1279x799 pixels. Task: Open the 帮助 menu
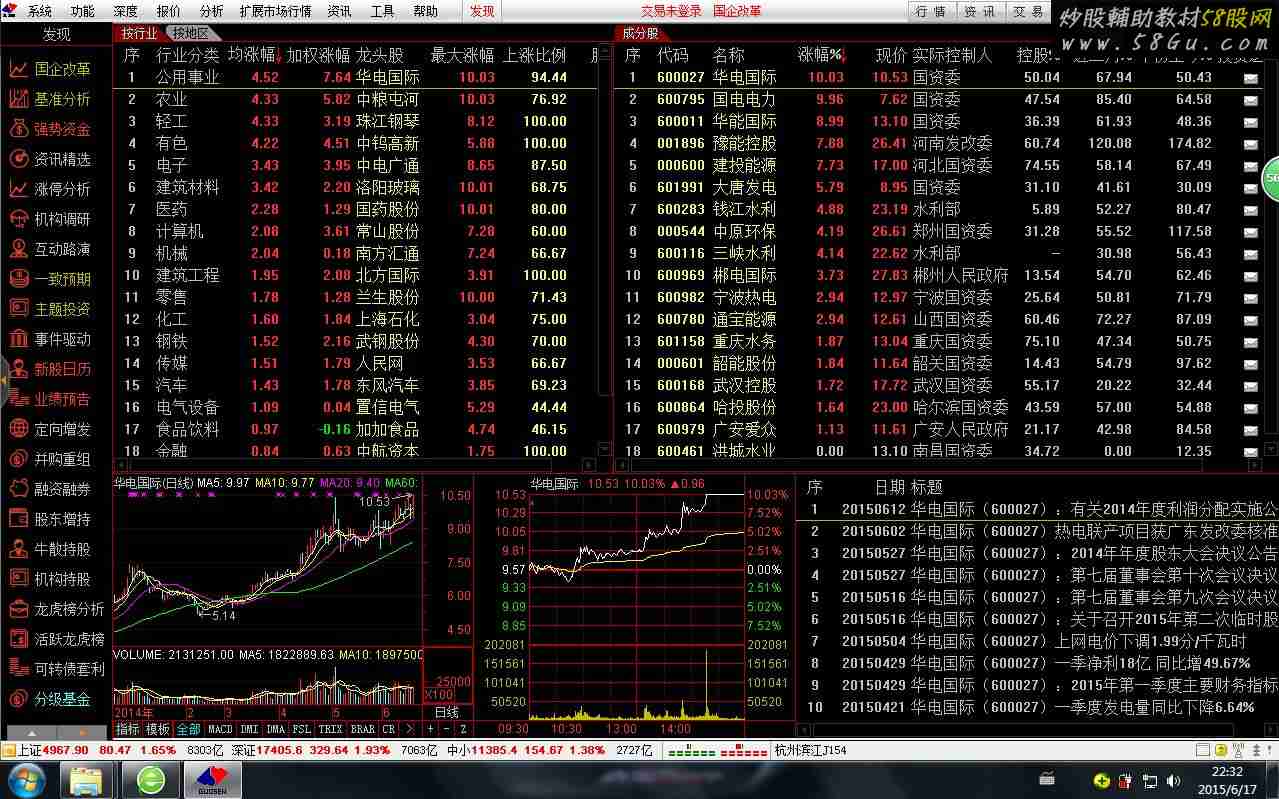click(425, 11)
